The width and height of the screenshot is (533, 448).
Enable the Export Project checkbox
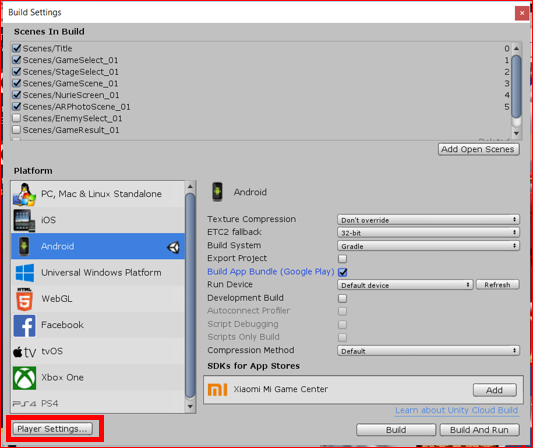pyautogui.click(x=343, y=259)
